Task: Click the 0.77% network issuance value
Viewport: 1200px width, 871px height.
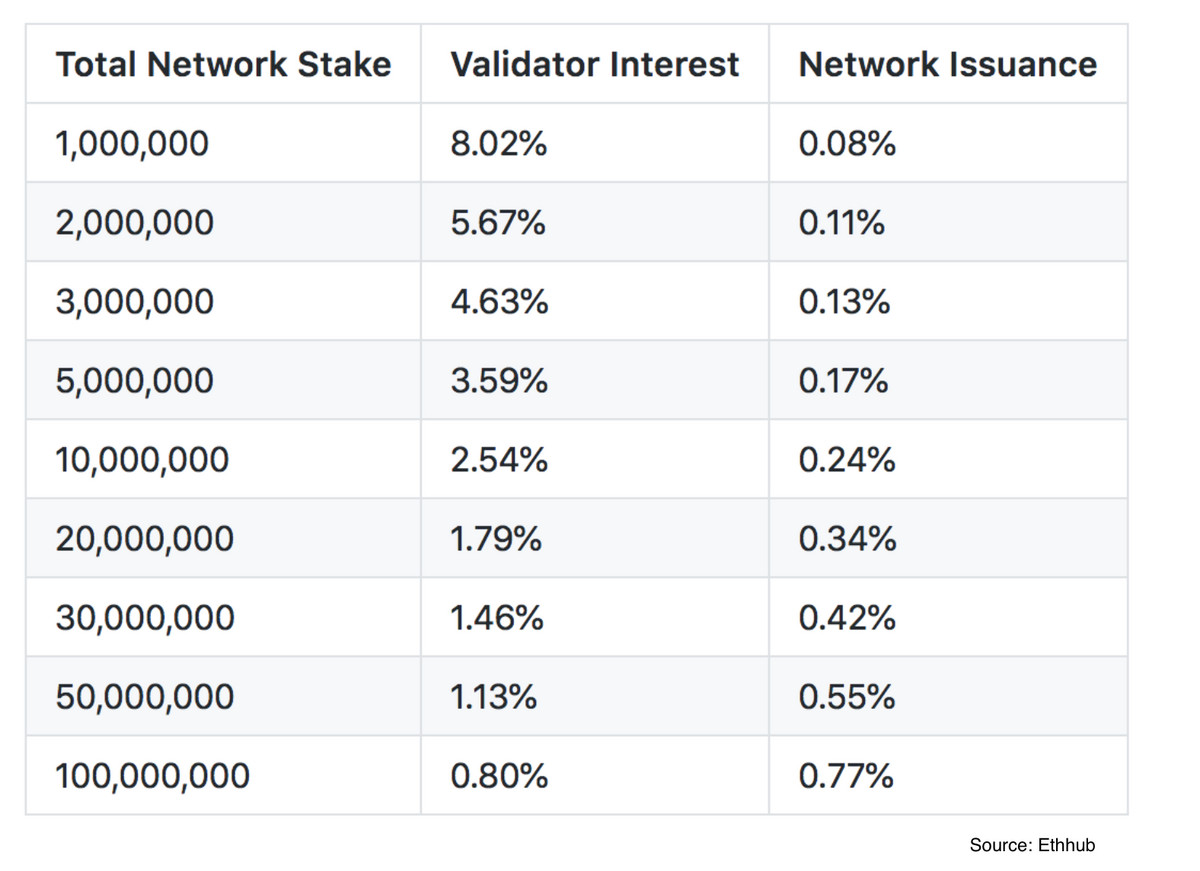Action: pos(846,776)
